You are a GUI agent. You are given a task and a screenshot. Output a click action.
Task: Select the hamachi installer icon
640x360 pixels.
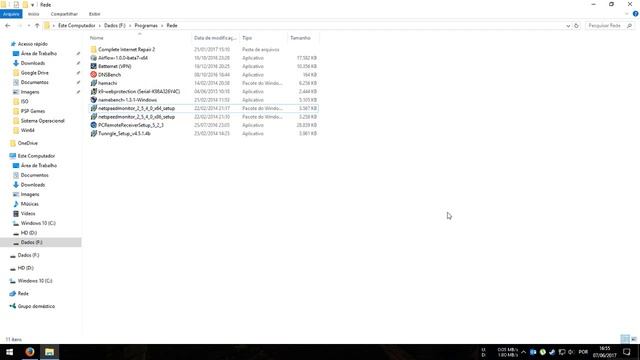pyautogui.click(x=93, y=83)
